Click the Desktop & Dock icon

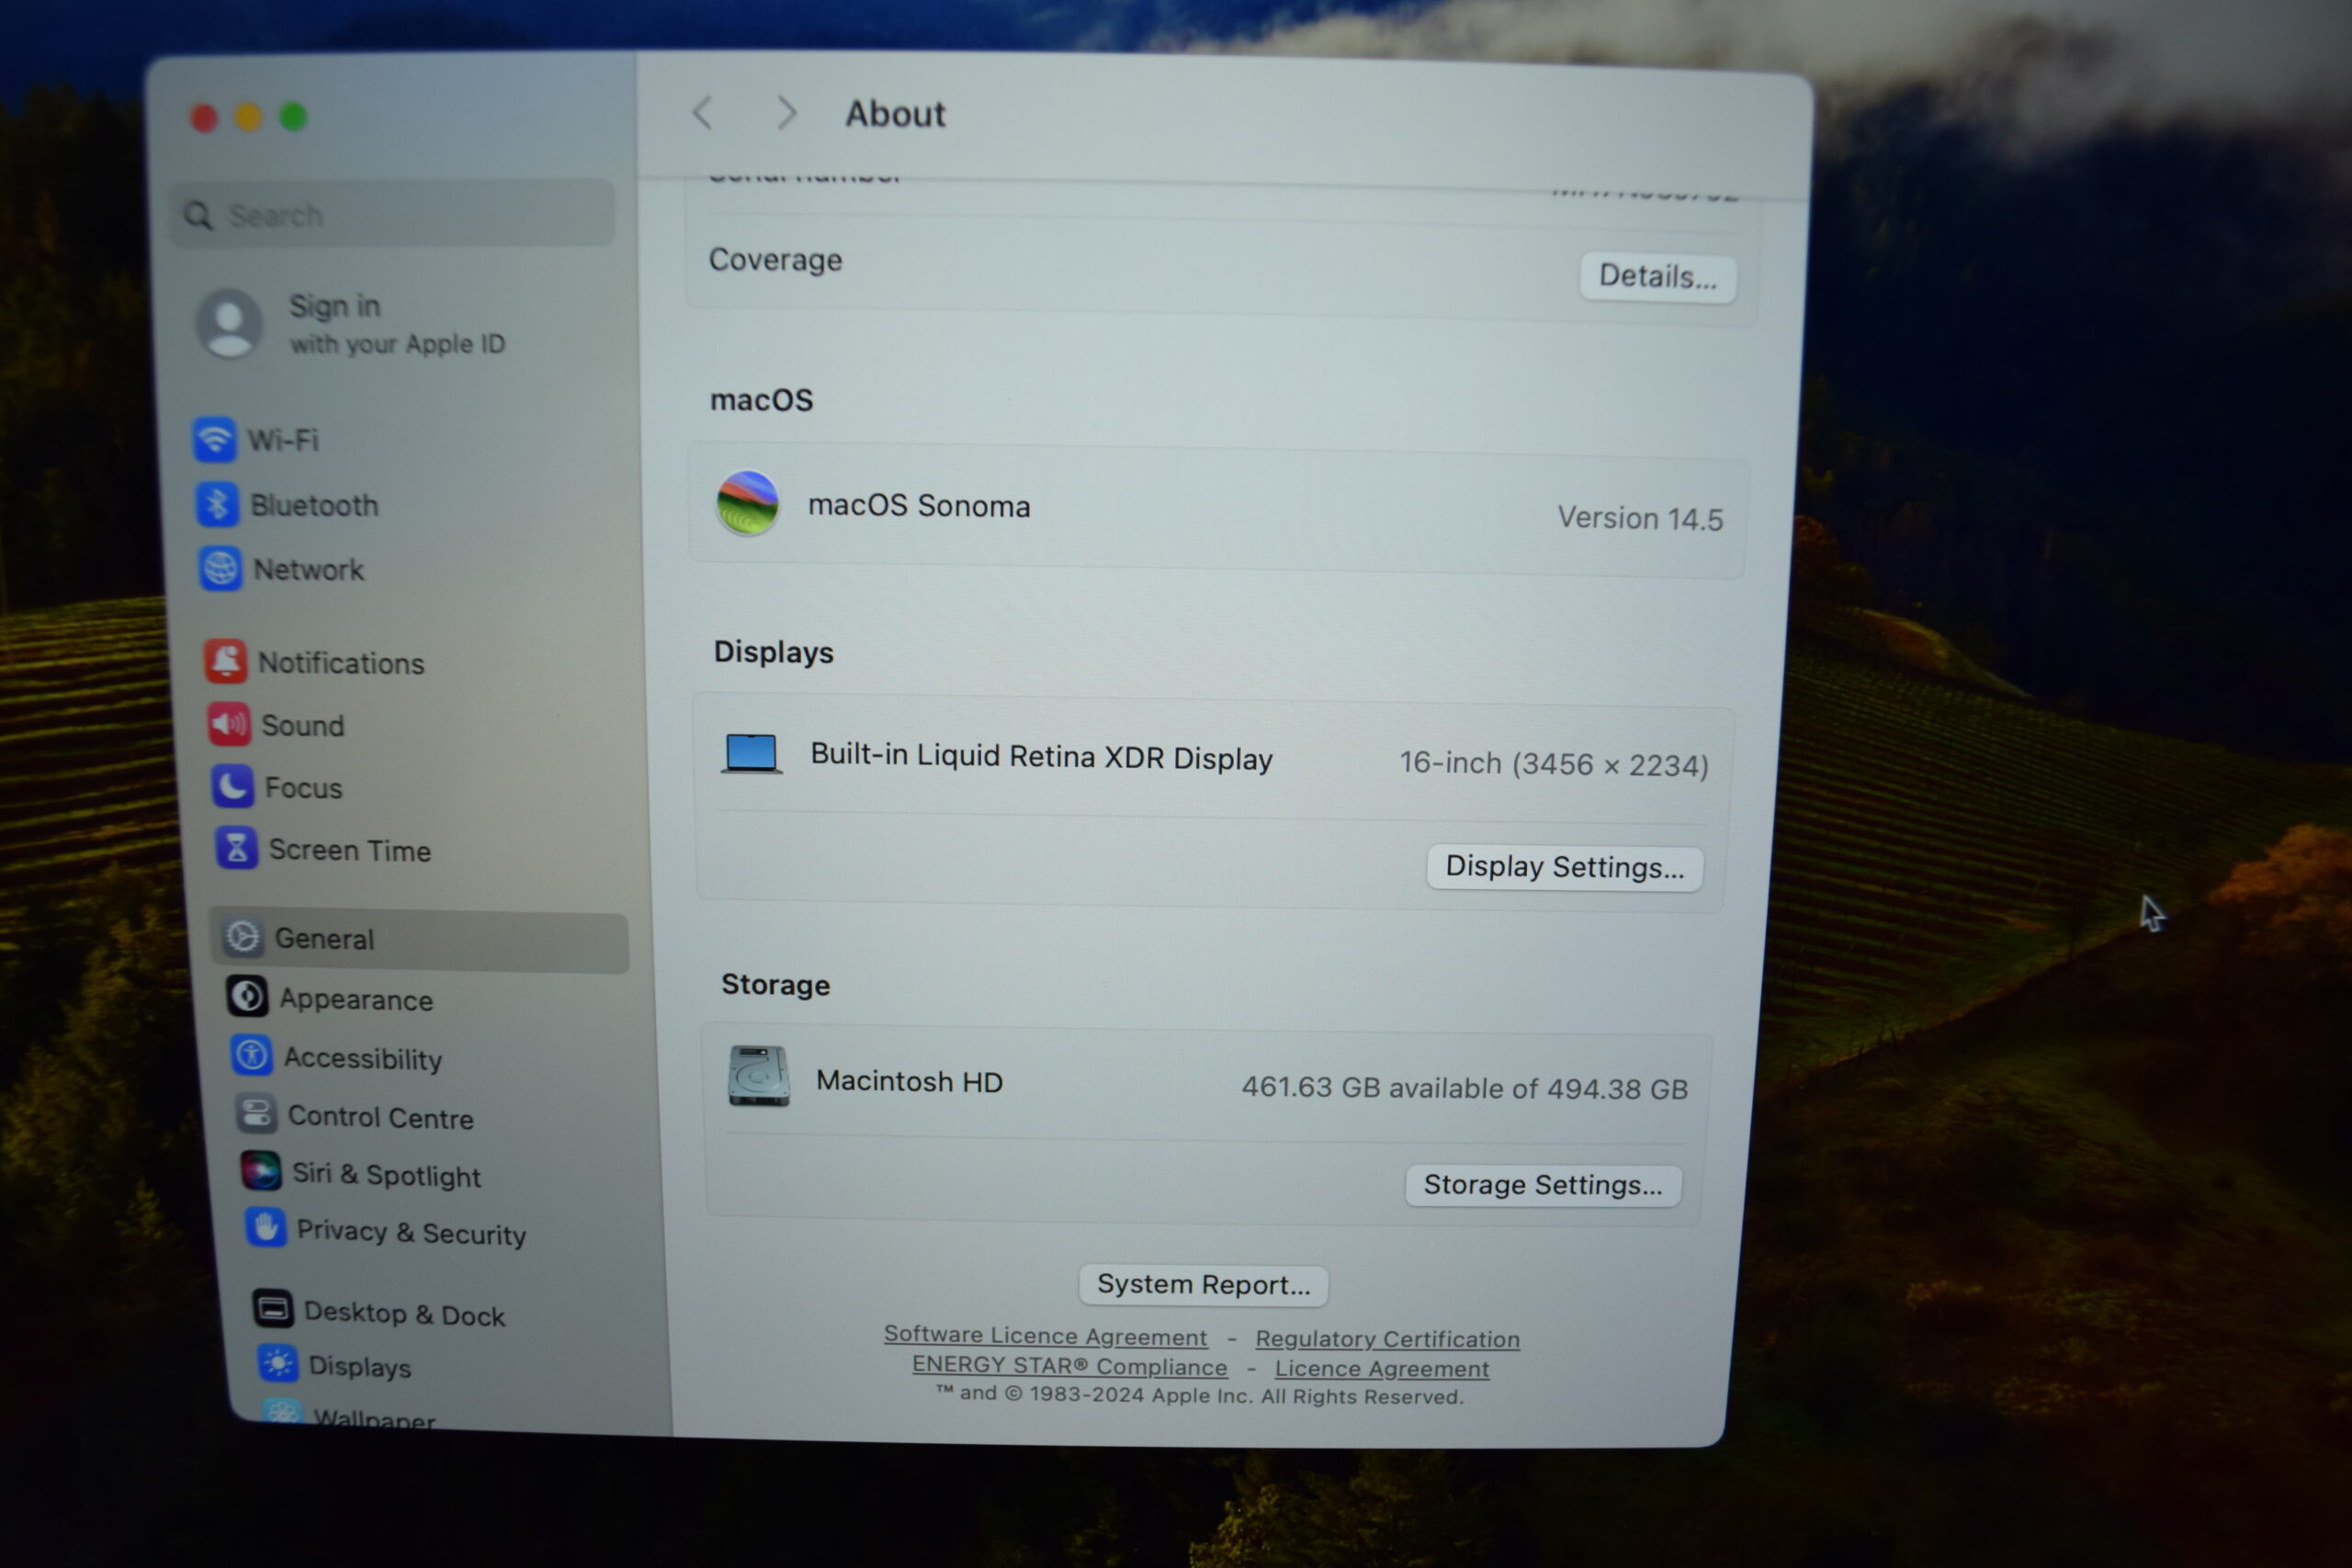(x=273, y=1308)
